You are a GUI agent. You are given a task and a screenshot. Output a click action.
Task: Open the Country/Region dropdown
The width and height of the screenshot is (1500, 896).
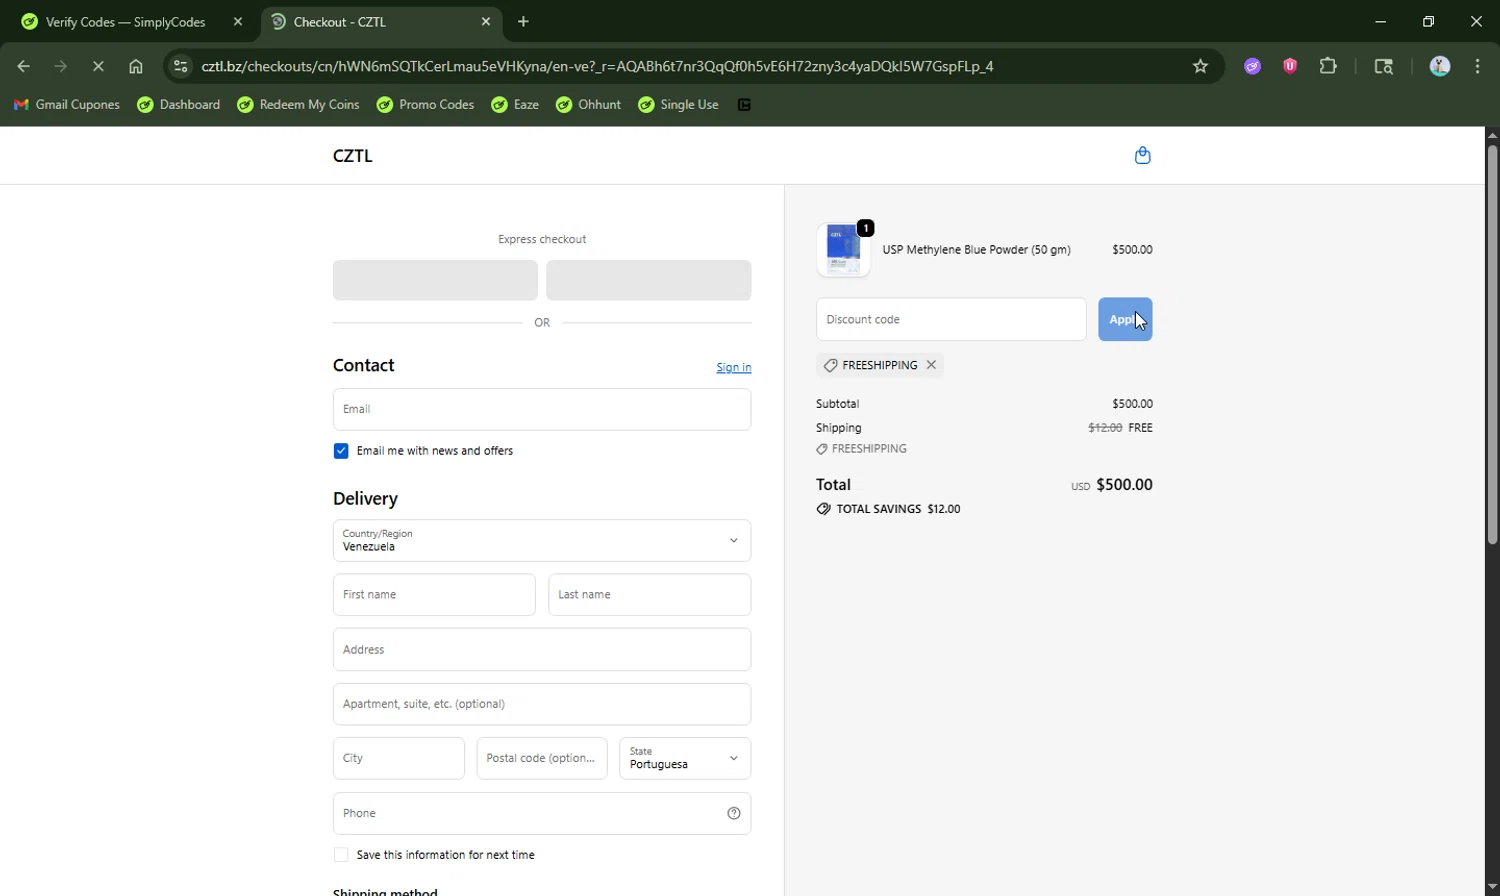click(542, 541)
